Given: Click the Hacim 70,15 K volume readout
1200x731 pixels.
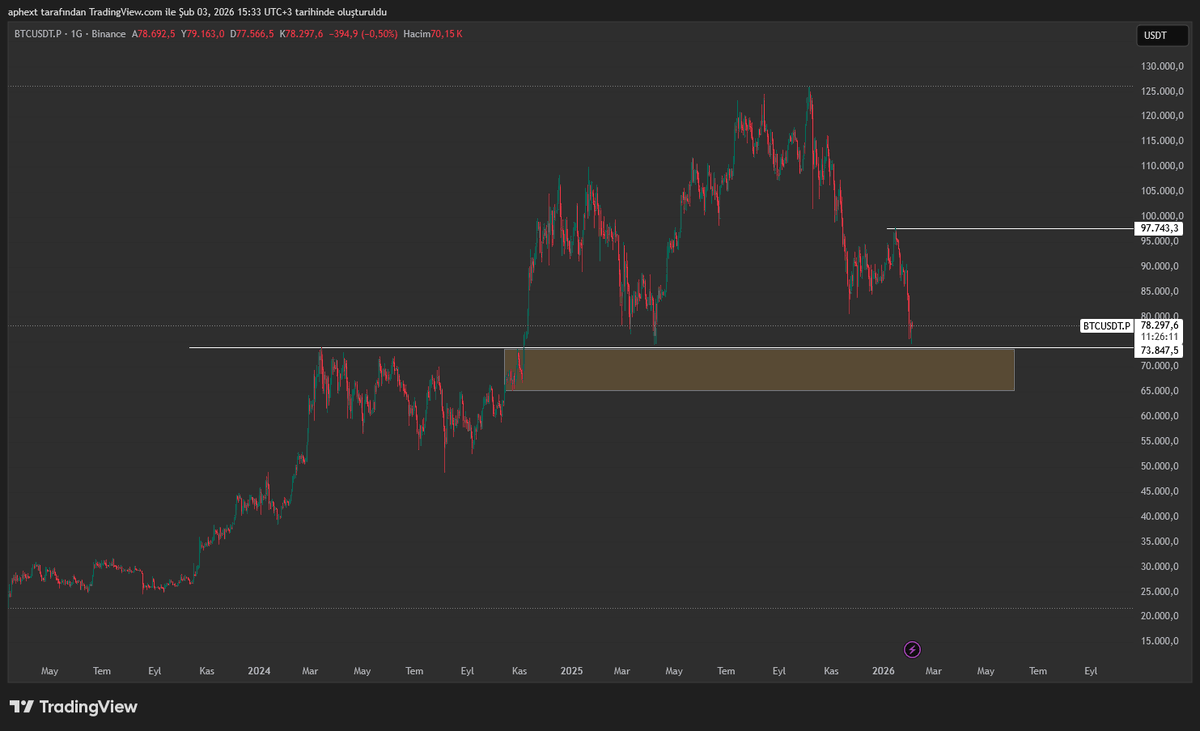Looking at the screenshot, I should coord(432,34).
